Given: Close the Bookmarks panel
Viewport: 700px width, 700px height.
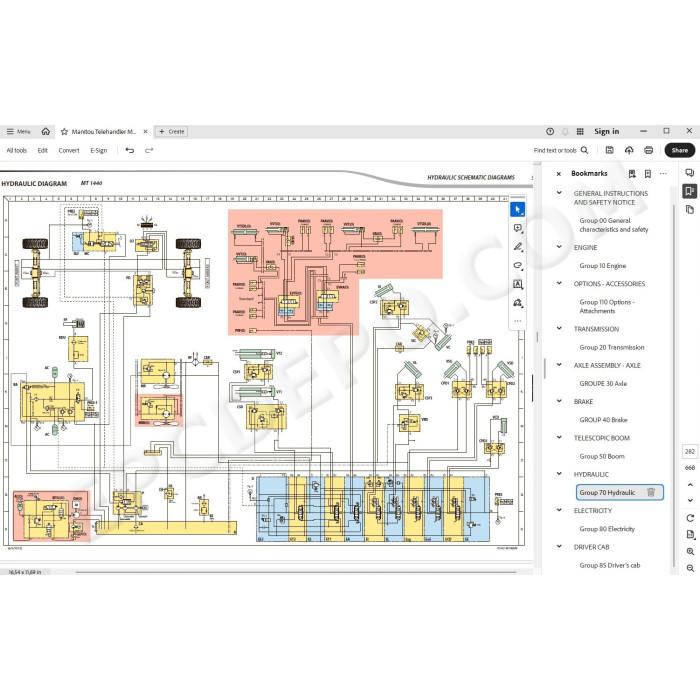Looking at the screenshot, I should [x=558, y=174].
